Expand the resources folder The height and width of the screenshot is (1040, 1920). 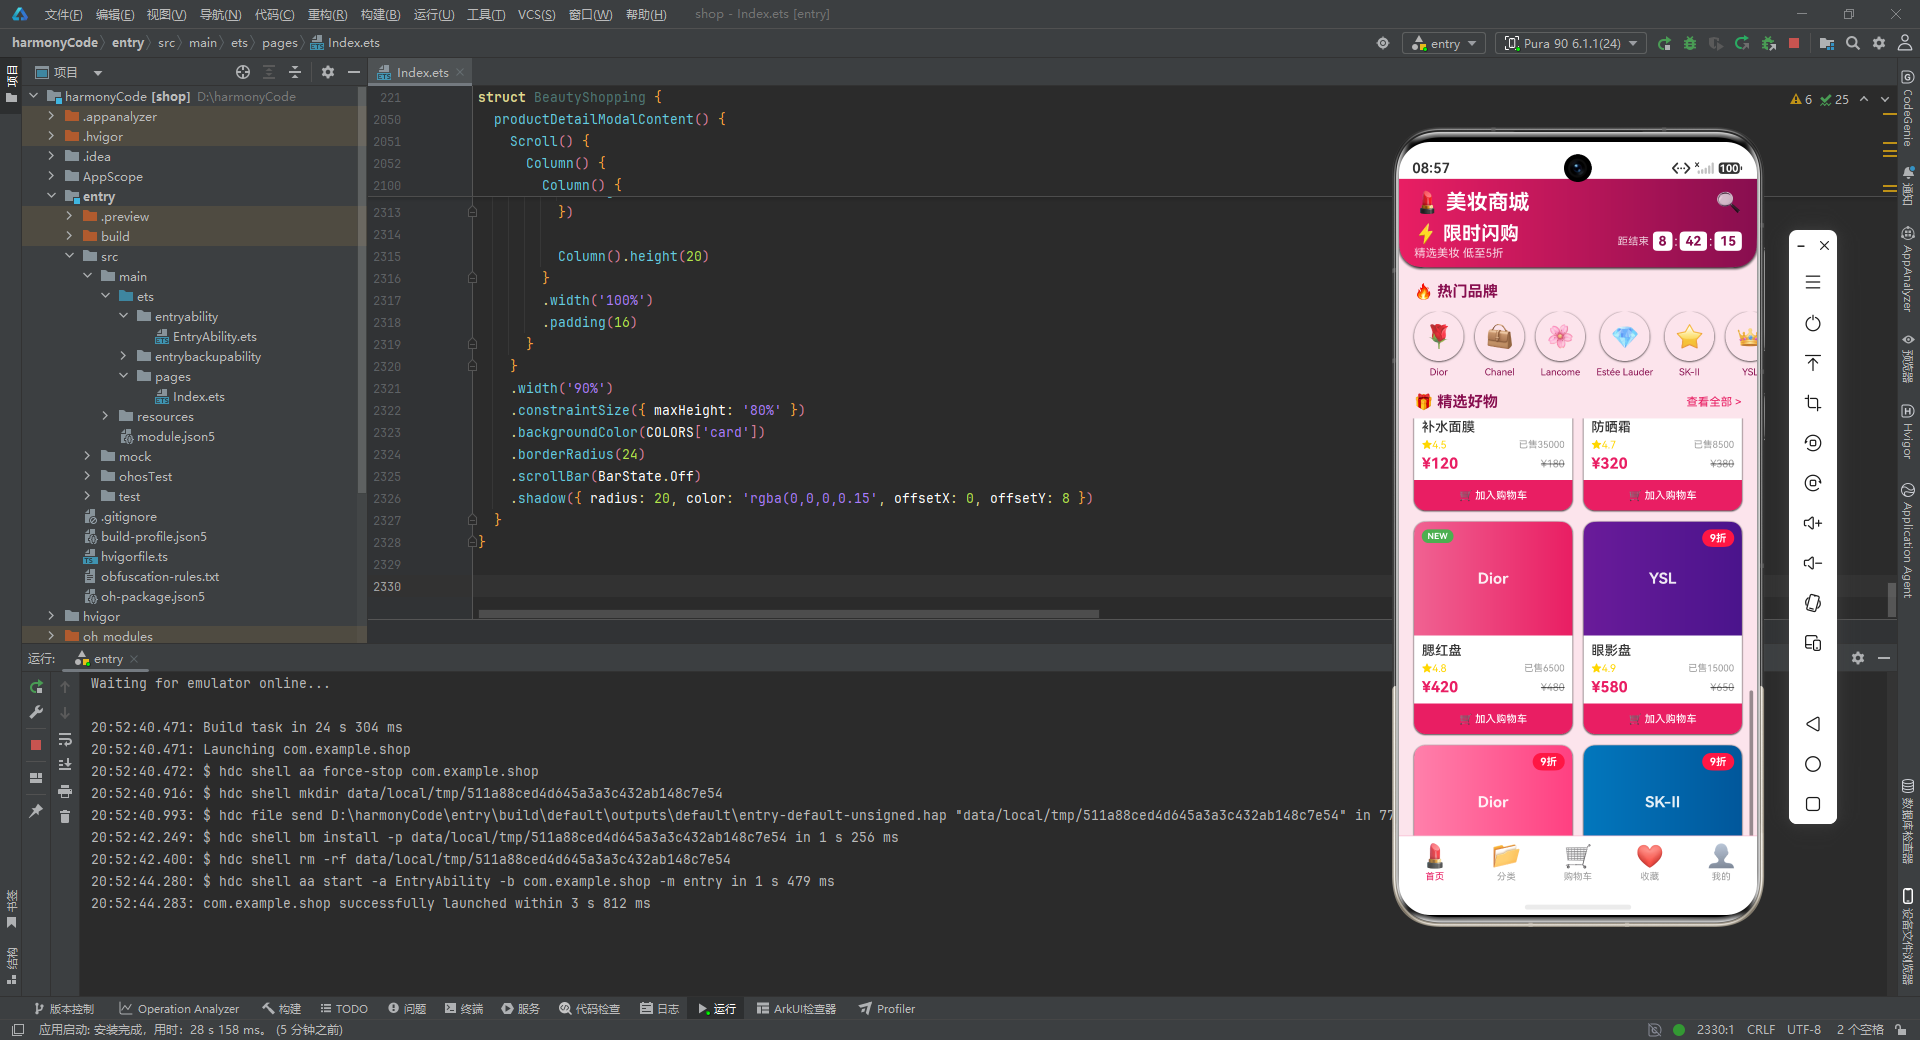click(x=105, y=416)
